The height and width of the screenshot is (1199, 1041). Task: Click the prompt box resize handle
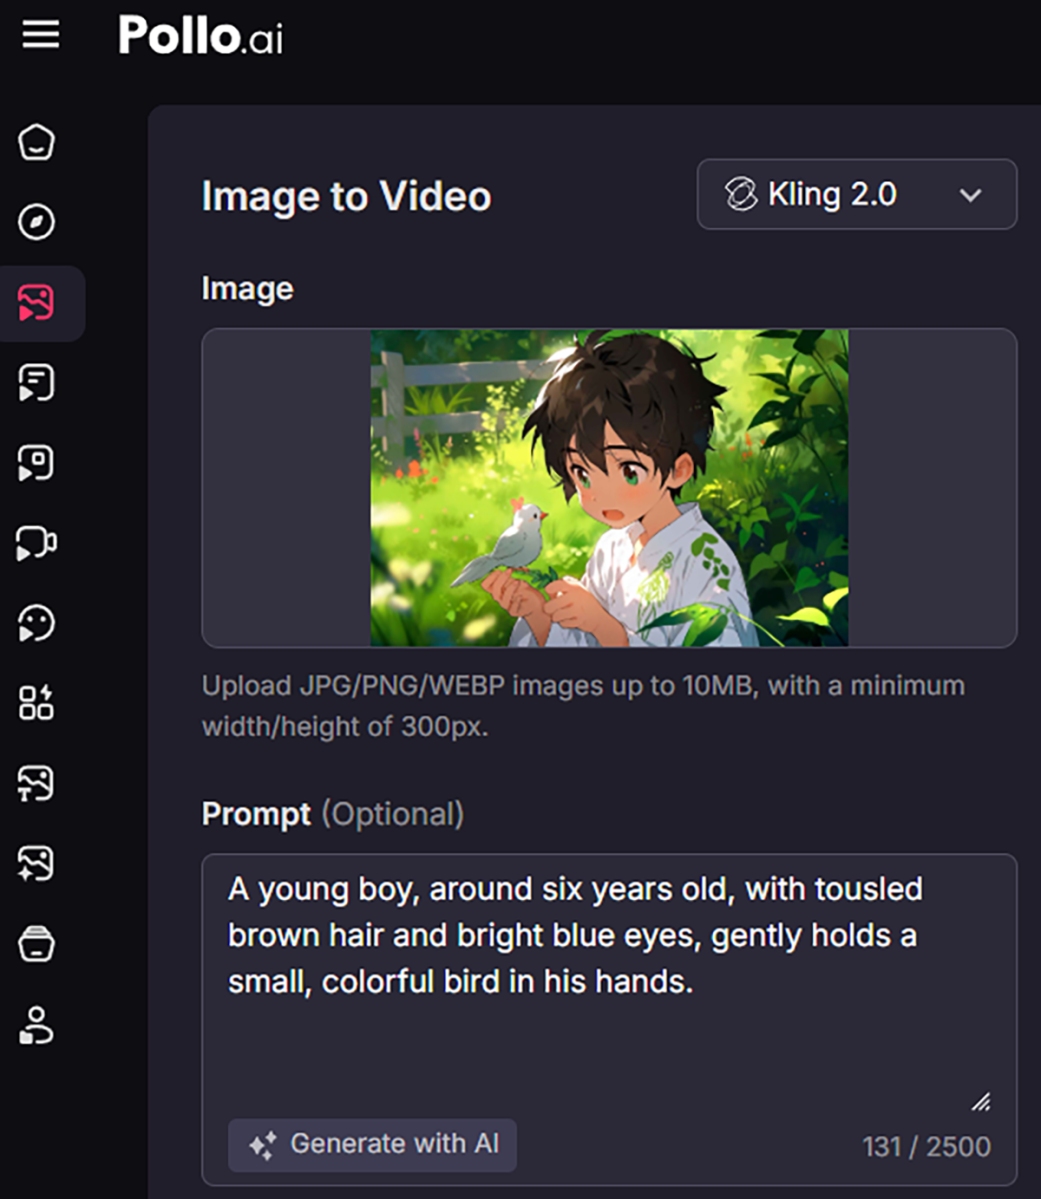pos(982,1102)
